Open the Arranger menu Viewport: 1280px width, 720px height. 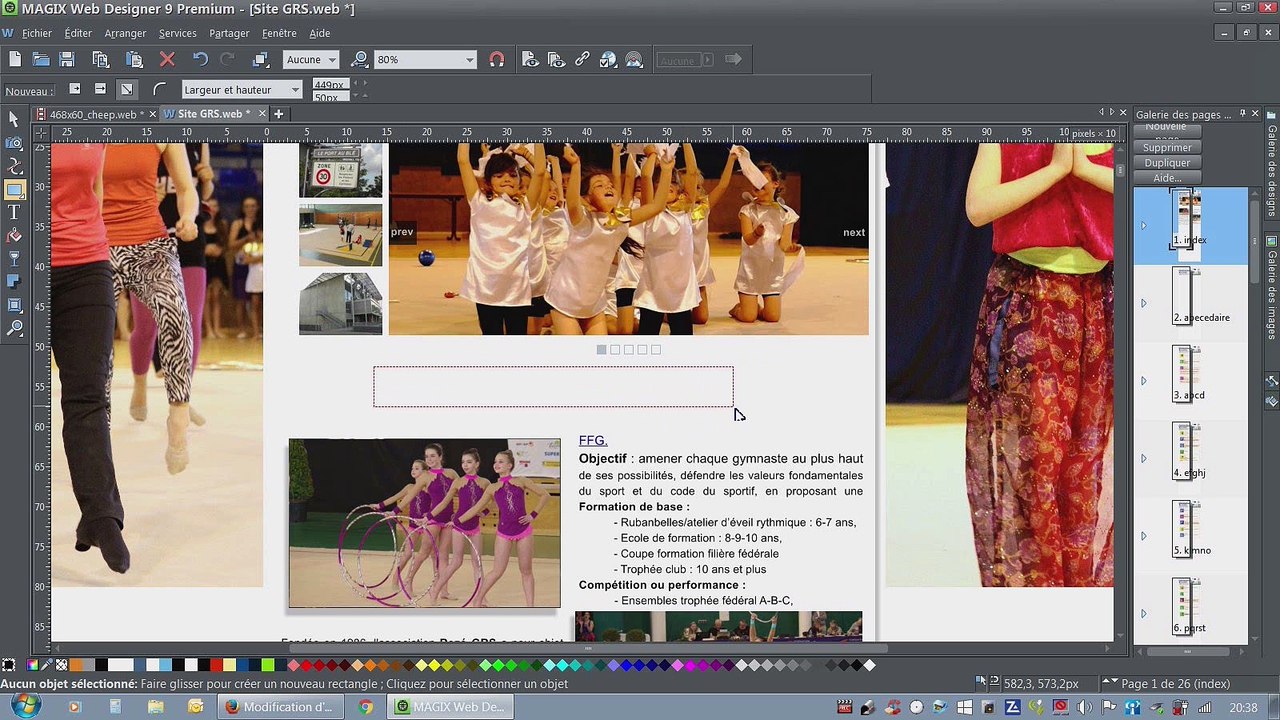tap(126, 33)
